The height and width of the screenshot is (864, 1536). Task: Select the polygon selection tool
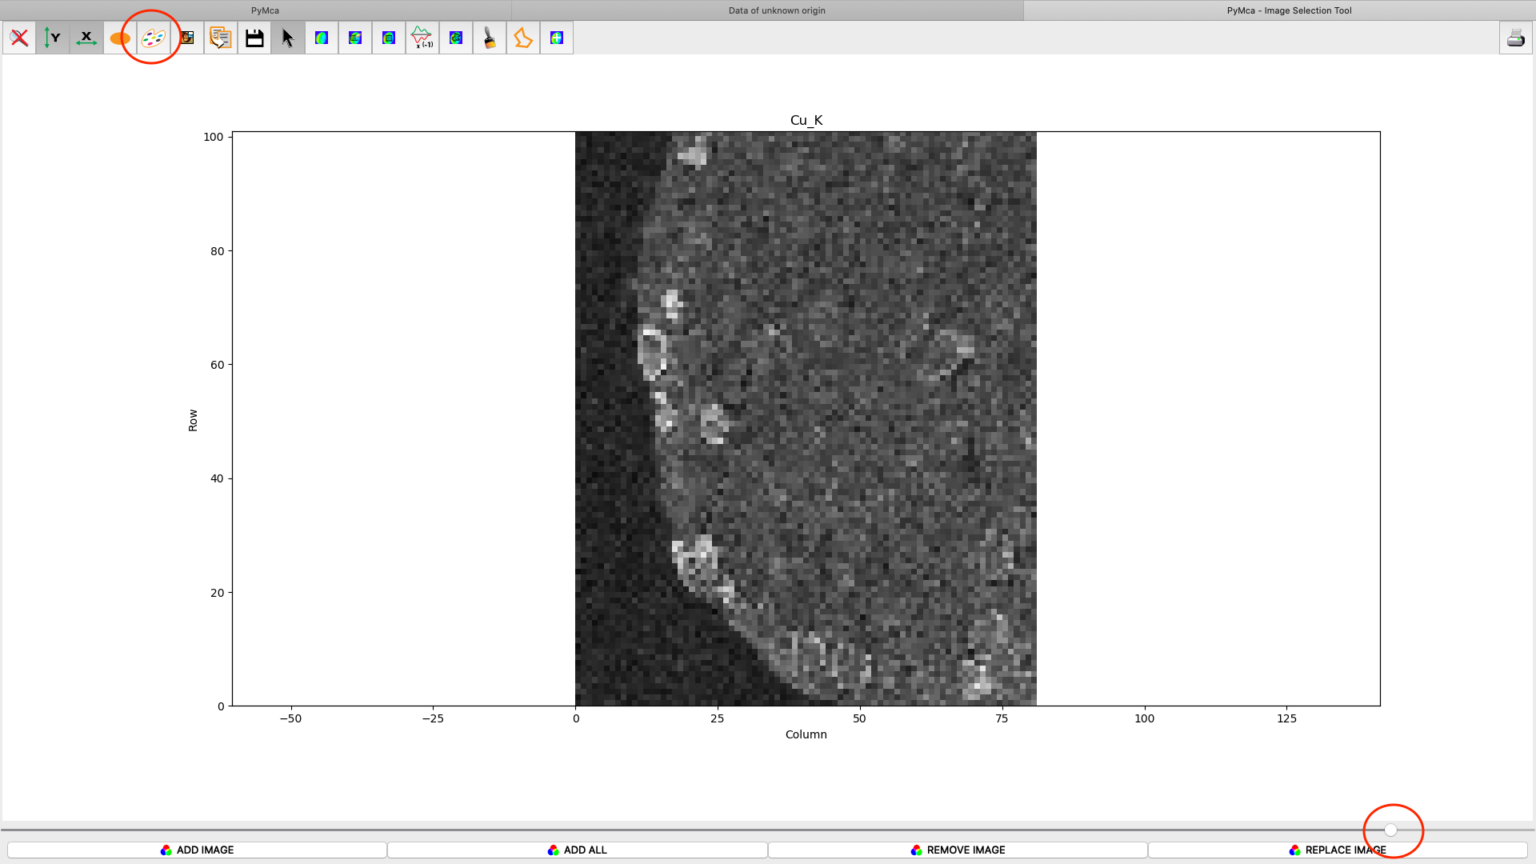click(x=522, y=37)
